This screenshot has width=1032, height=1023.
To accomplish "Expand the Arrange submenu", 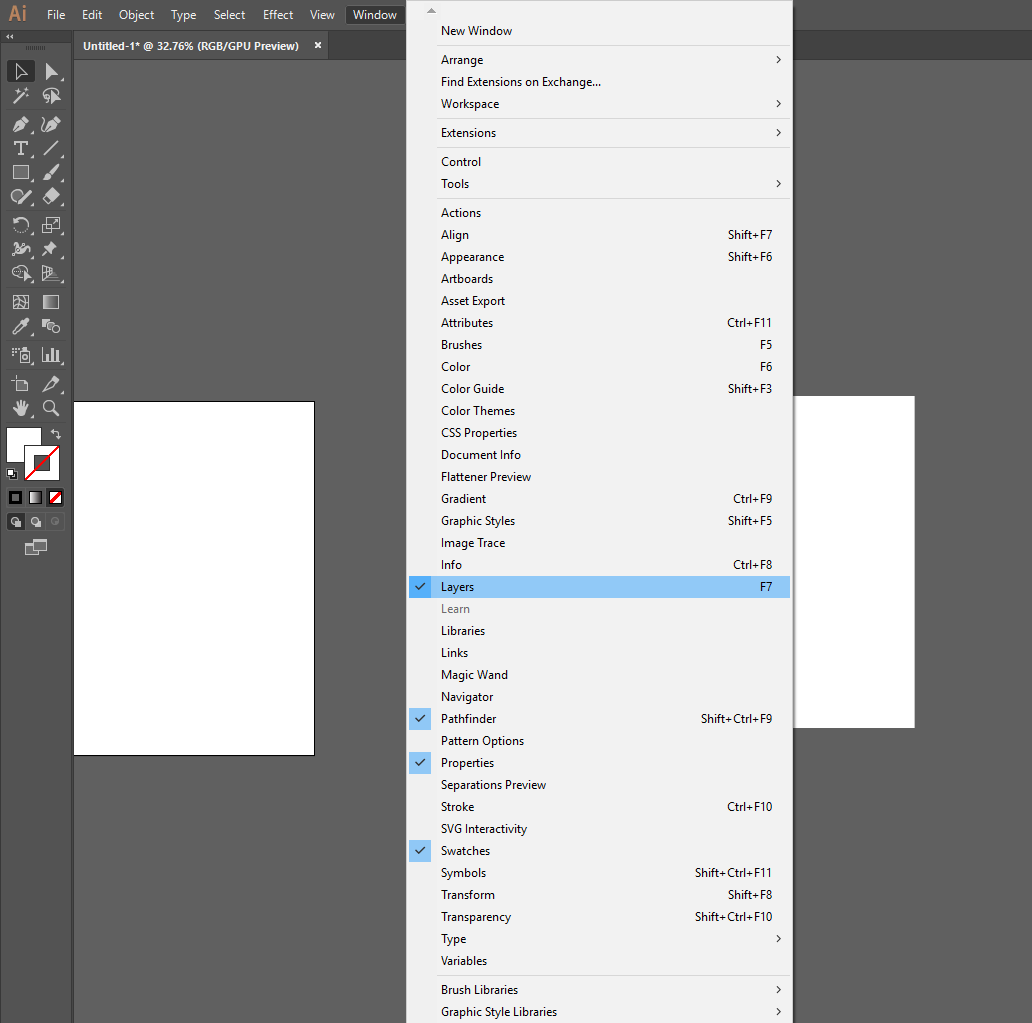I will tap(599, 60).
